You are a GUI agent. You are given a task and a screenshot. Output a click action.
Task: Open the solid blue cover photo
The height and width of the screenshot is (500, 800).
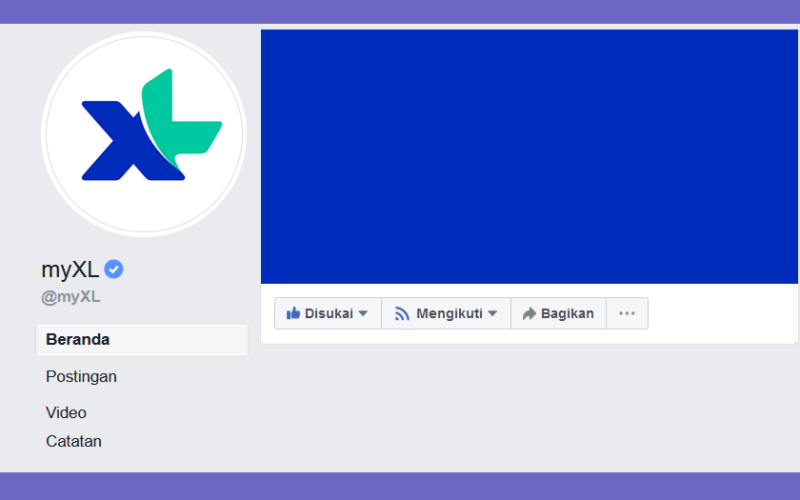tap(529, 157)
